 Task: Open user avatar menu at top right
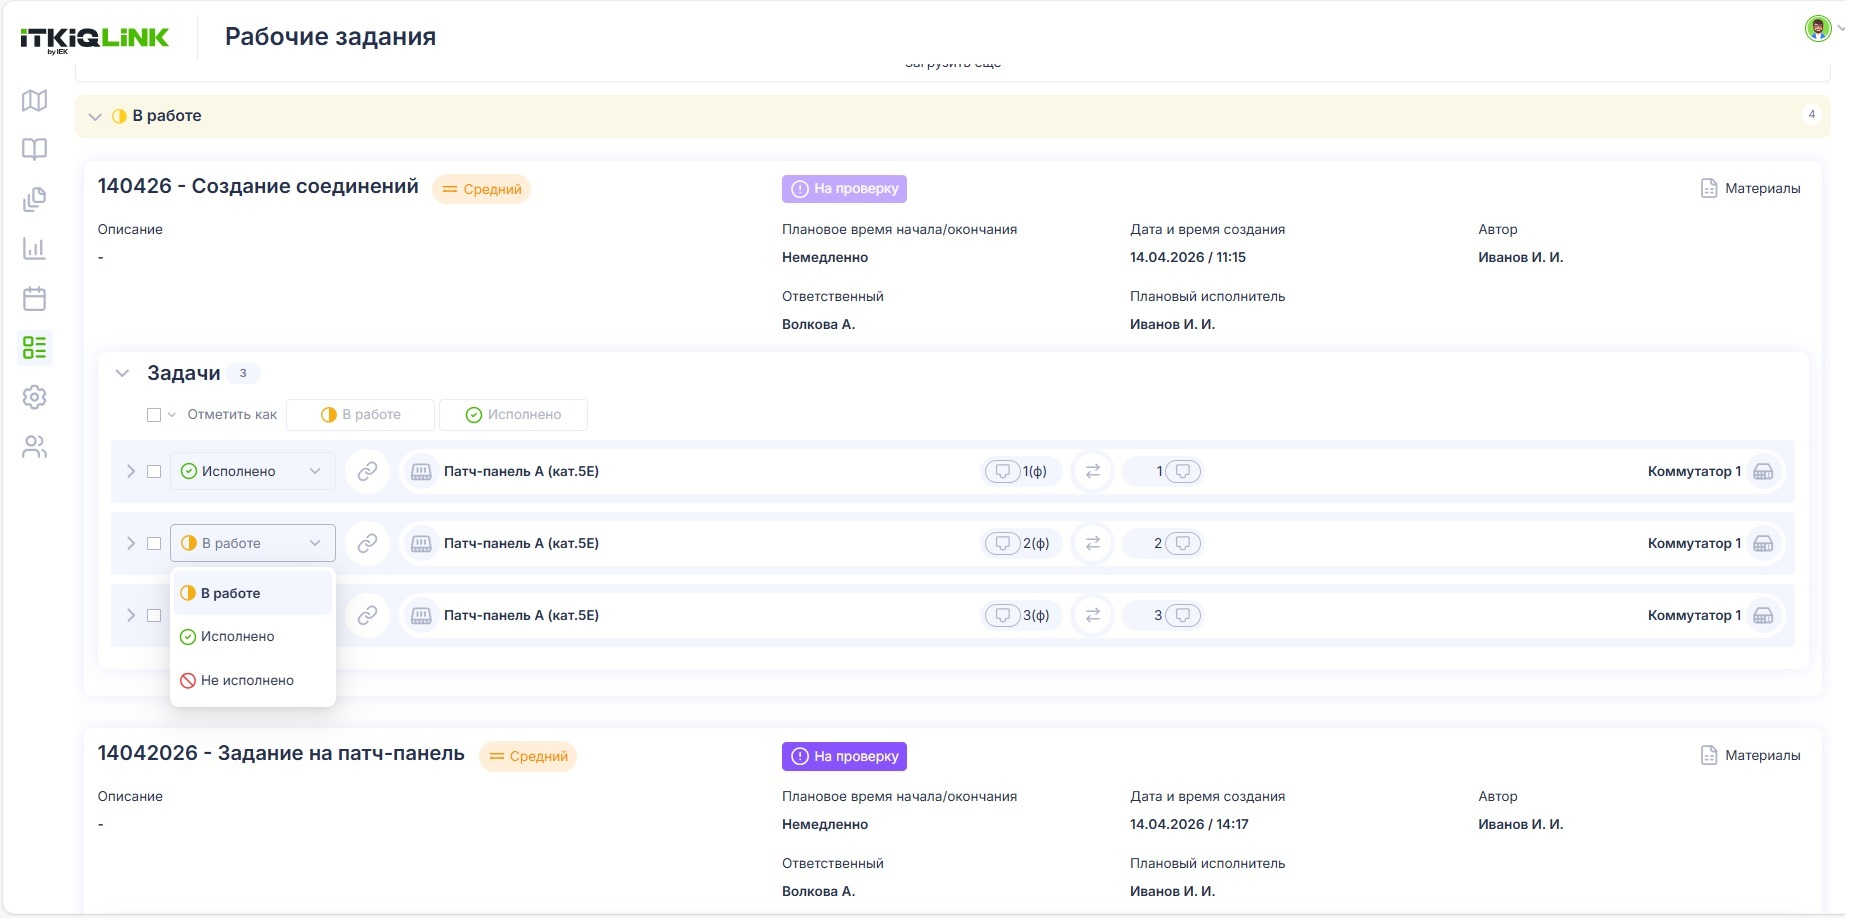click(x=1819, y=28)
